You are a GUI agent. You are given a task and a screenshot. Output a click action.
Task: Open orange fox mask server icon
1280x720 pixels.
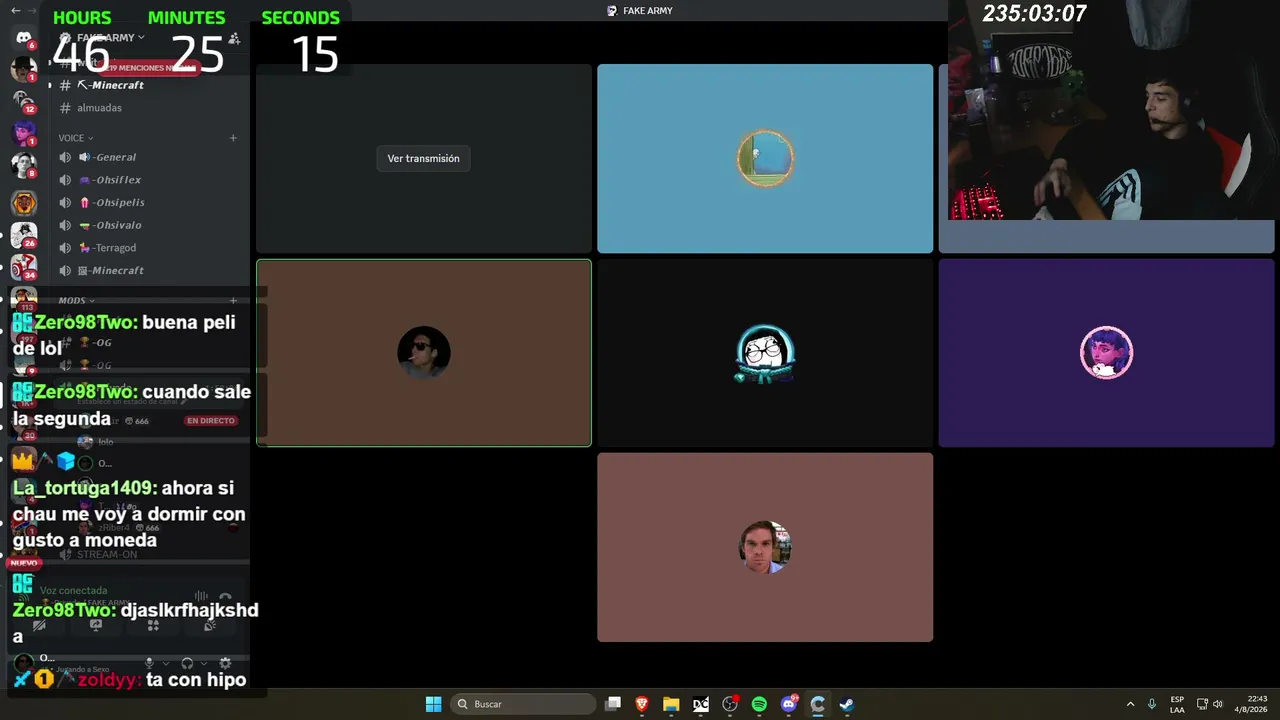23,203
